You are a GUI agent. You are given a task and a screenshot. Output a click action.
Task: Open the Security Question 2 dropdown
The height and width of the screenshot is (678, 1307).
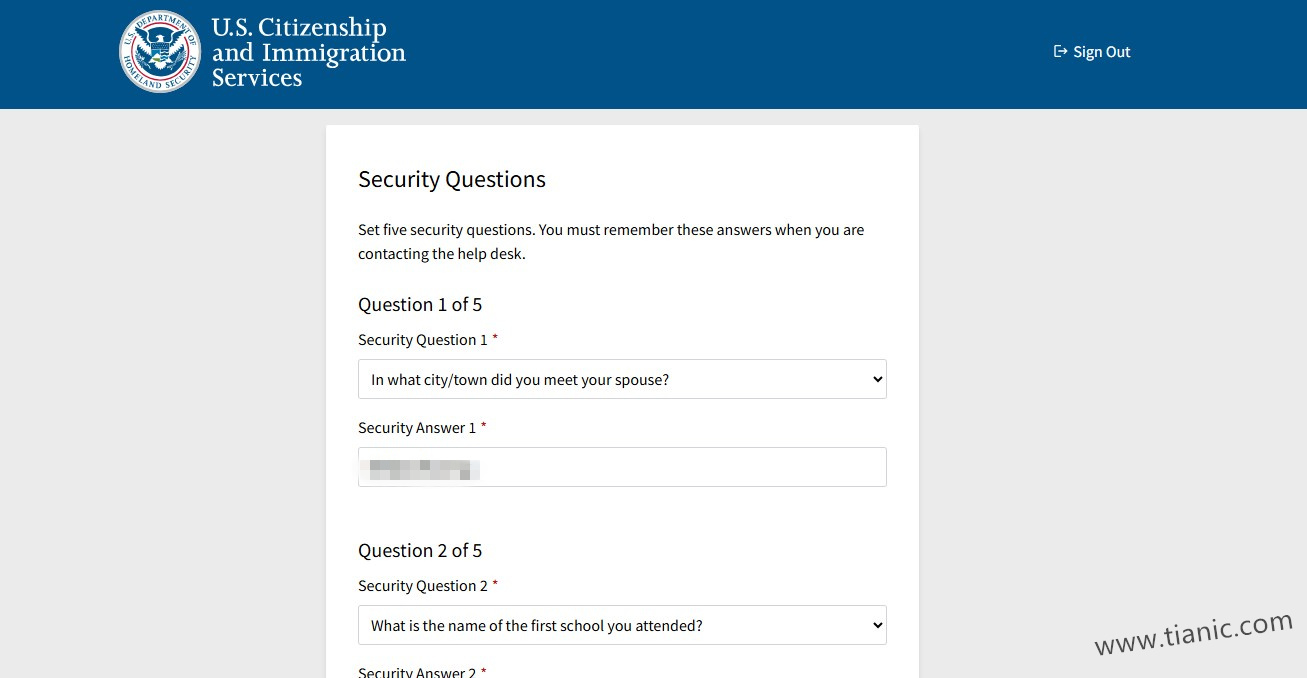tap(622, 626)
